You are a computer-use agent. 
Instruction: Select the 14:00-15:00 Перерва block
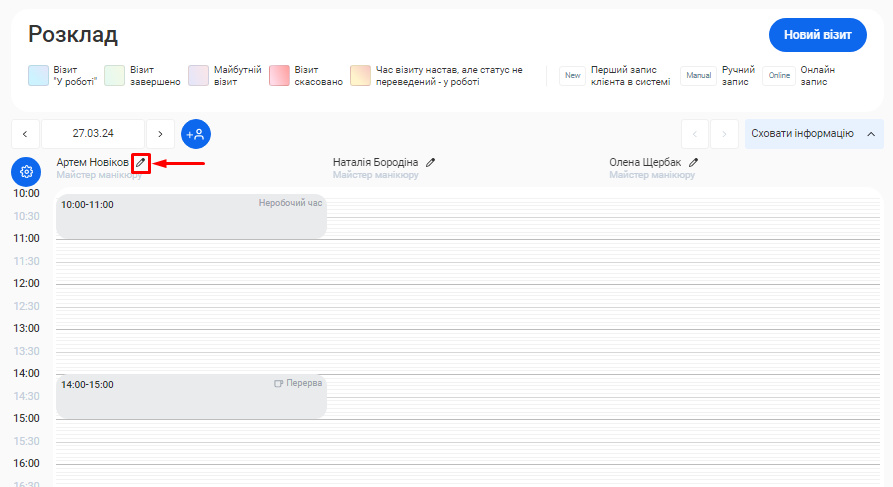tap(191, 397)
